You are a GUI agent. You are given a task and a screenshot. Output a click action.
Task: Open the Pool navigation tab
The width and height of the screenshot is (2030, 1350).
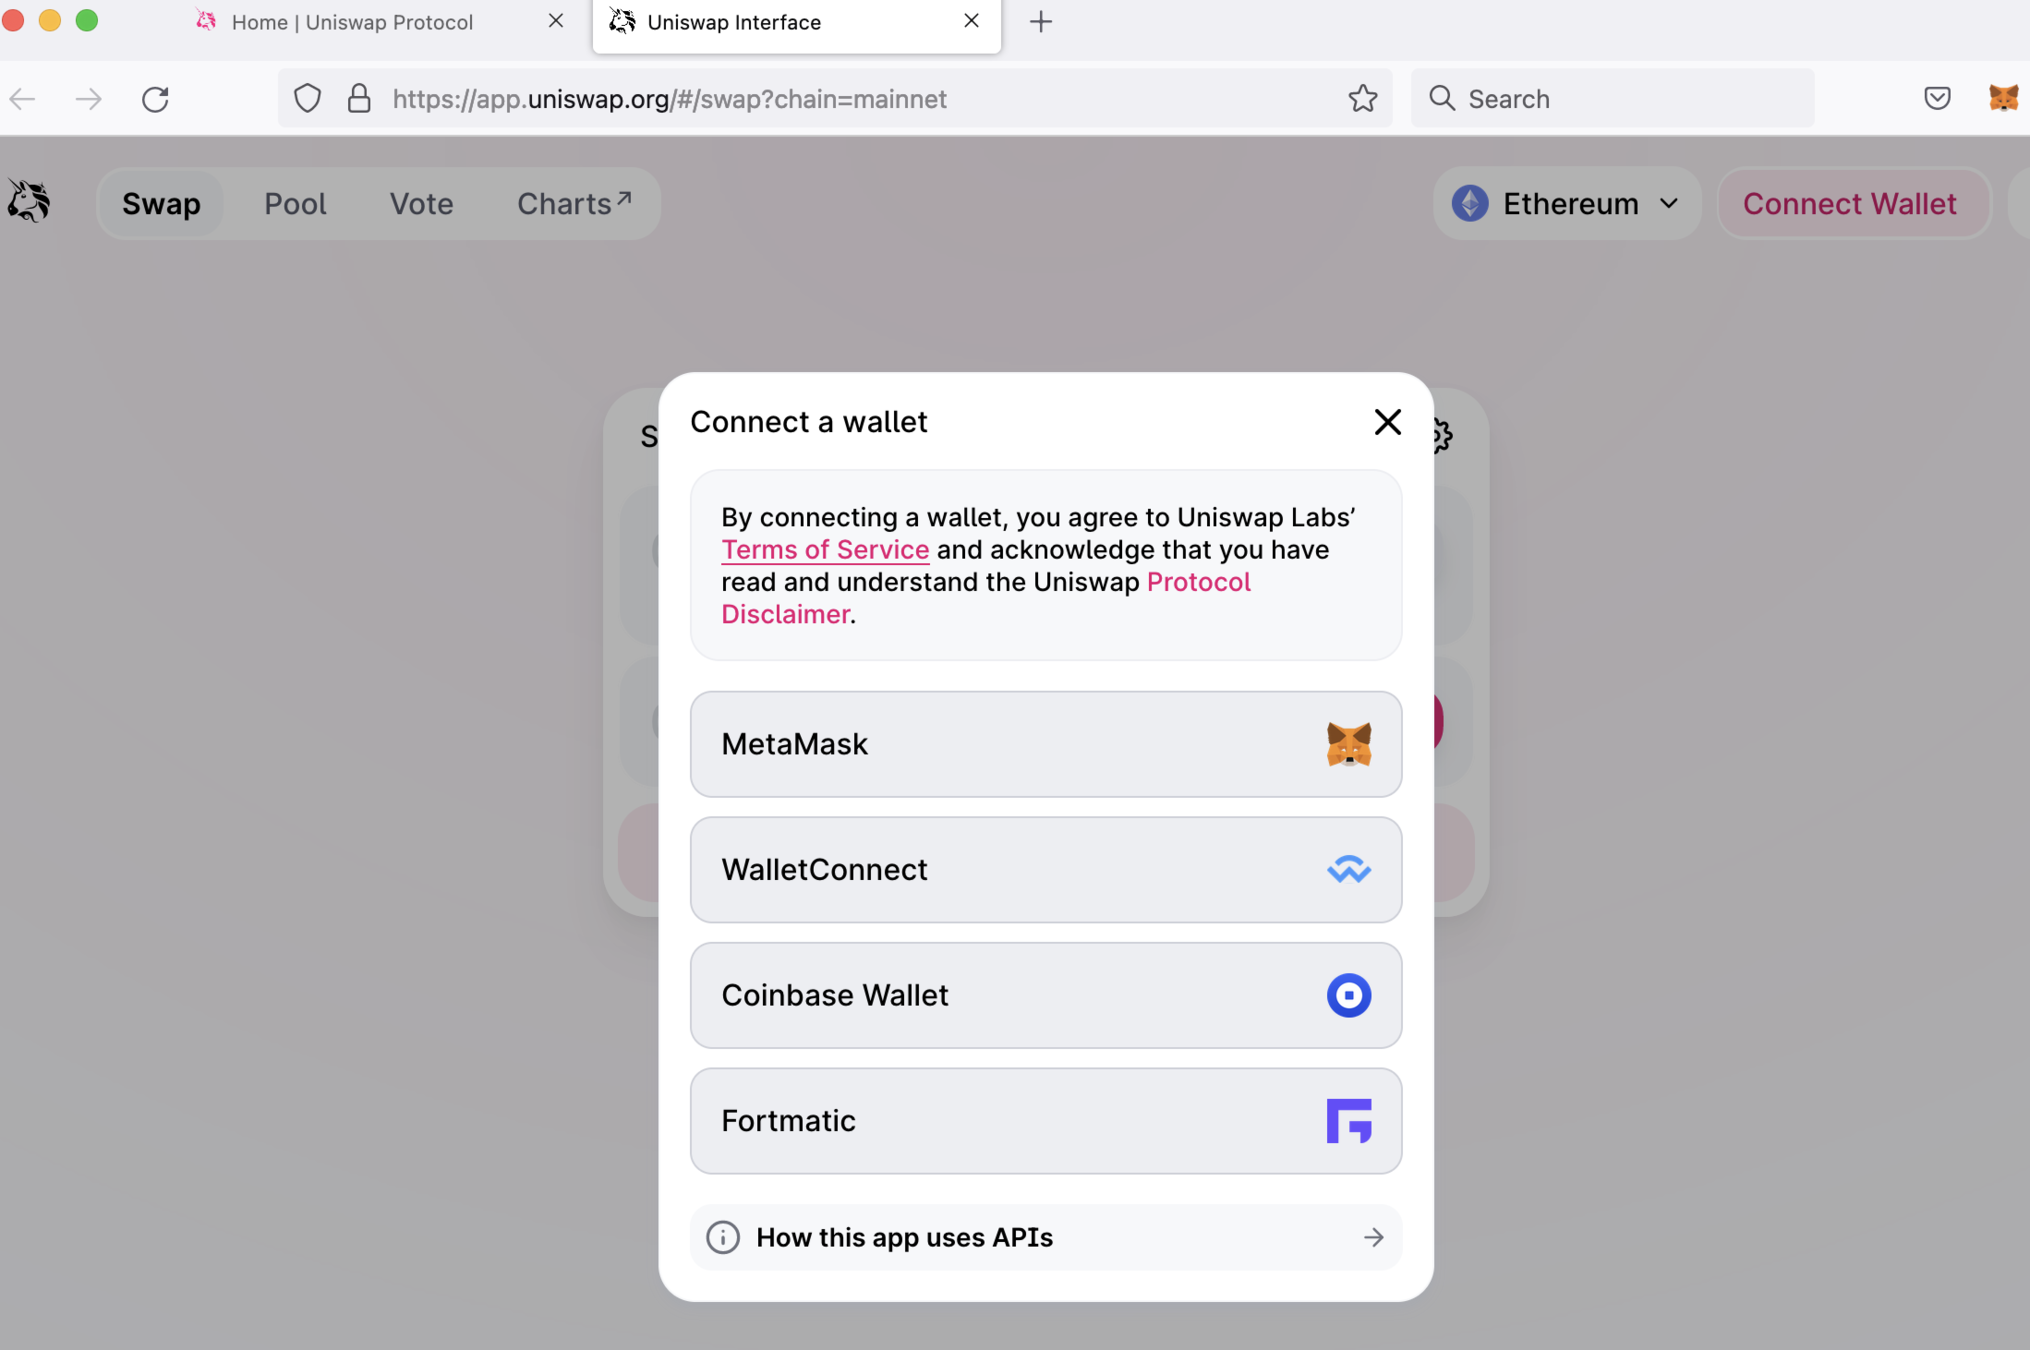tap(295, 204)
